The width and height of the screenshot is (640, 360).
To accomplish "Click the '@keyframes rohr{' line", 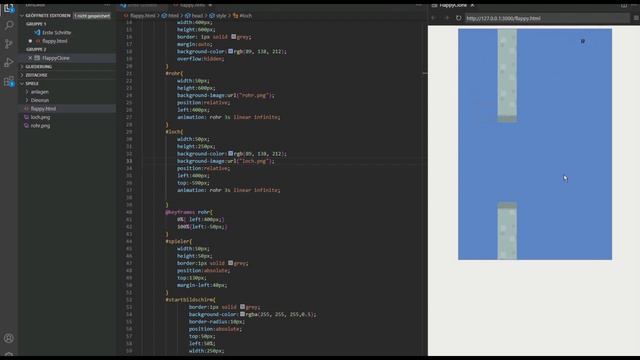I will click(x=189, y=212).
